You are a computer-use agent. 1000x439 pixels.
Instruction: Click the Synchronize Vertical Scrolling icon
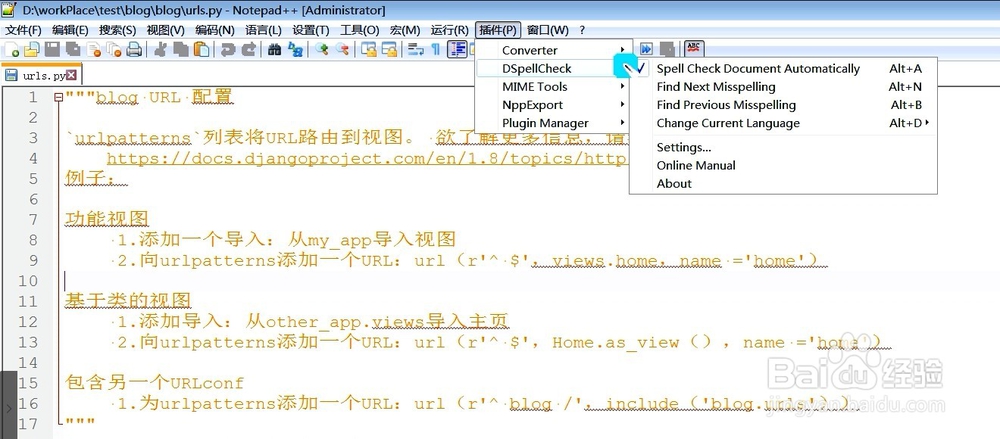click(x=369, y=50)
